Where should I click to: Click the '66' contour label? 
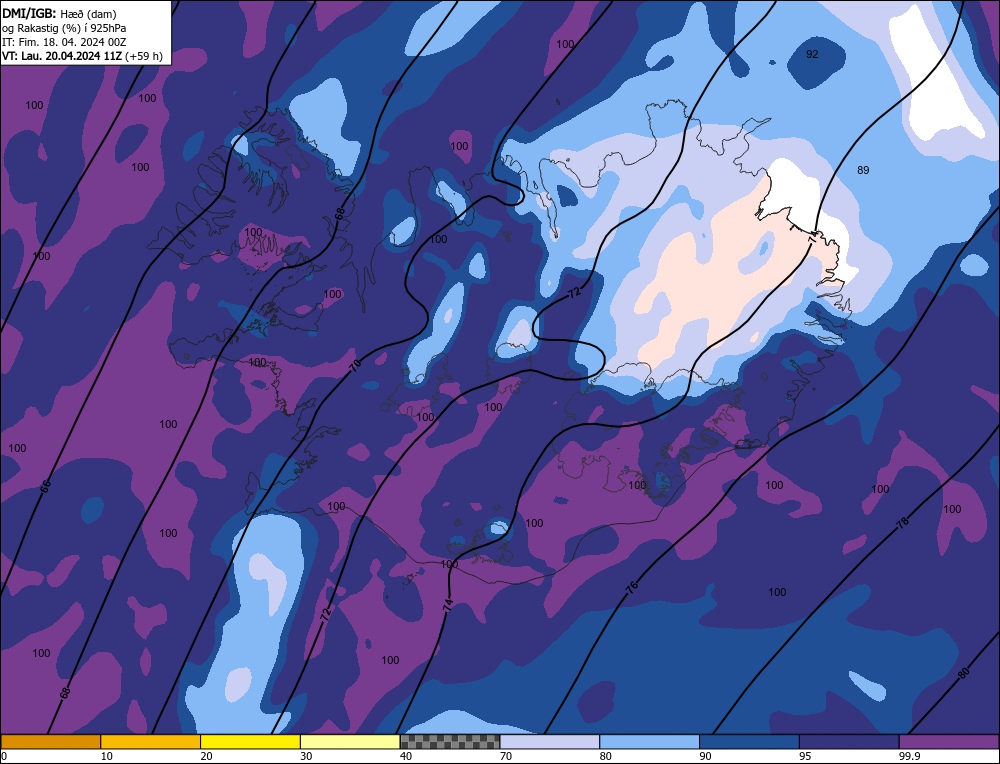45,486
